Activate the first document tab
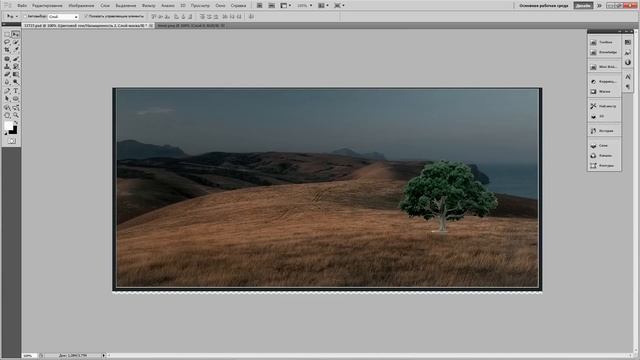 [88, 25]
